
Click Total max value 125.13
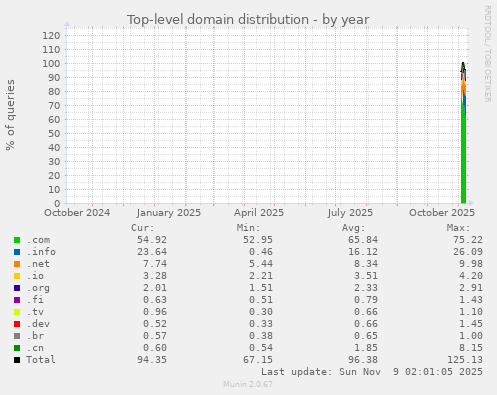[465, 360]
